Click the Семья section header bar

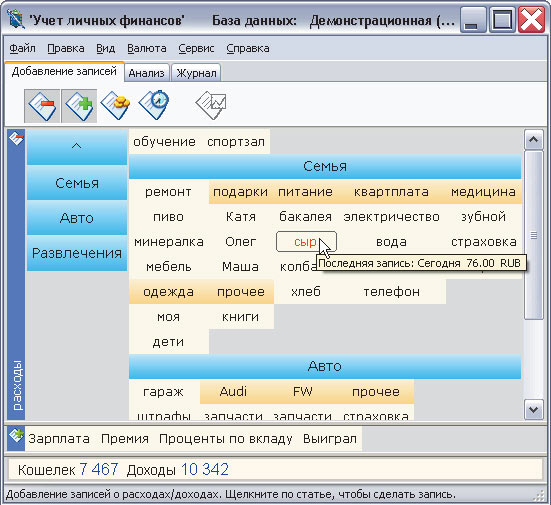[x=325, y=166]
